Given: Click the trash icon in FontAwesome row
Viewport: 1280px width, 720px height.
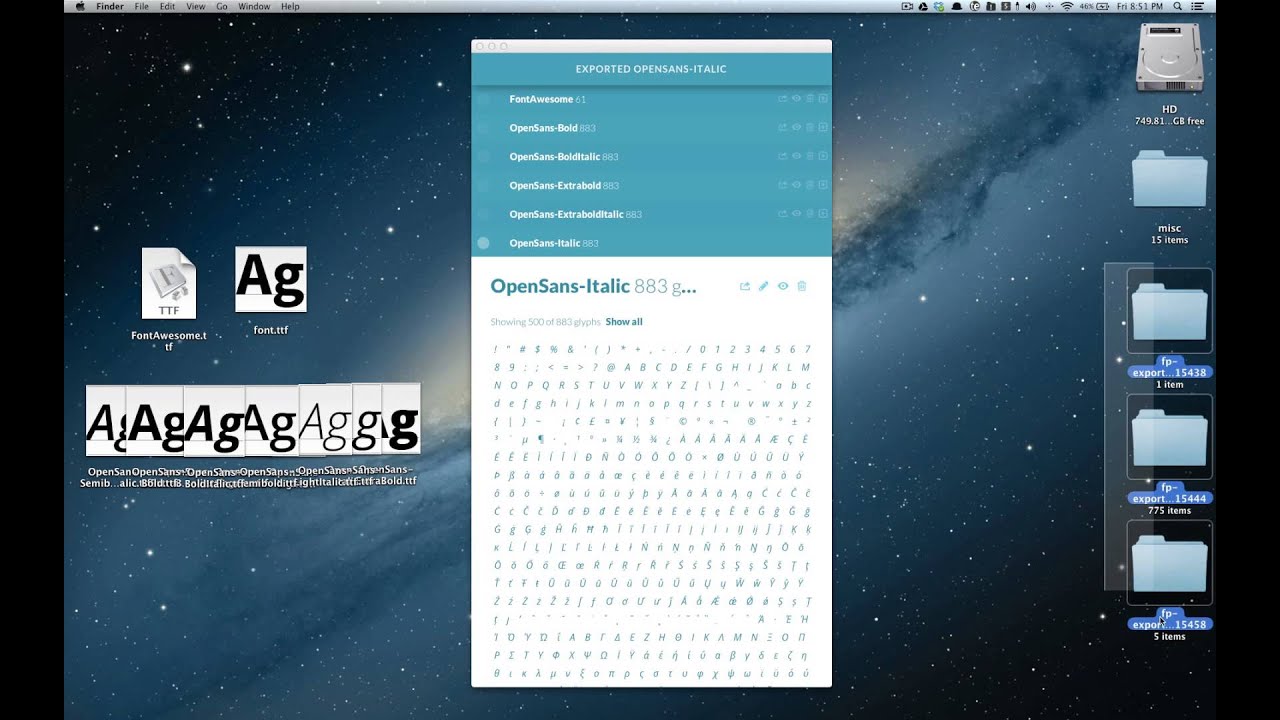Looking at the screenshot, I should pos(810,99).
